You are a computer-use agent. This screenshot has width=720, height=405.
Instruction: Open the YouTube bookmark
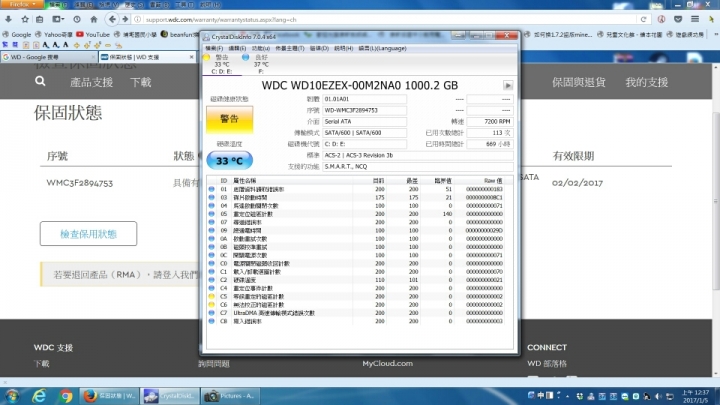[93, 34]
